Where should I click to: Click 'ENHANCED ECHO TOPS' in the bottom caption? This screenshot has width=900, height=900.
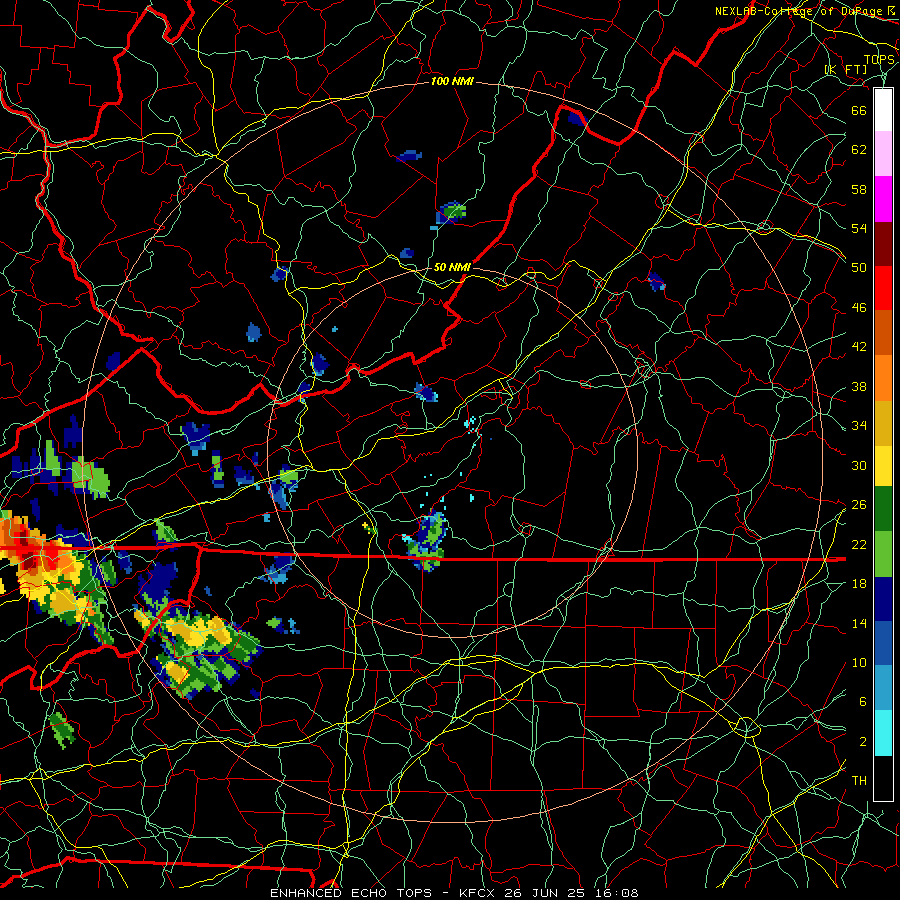(351, 893)
